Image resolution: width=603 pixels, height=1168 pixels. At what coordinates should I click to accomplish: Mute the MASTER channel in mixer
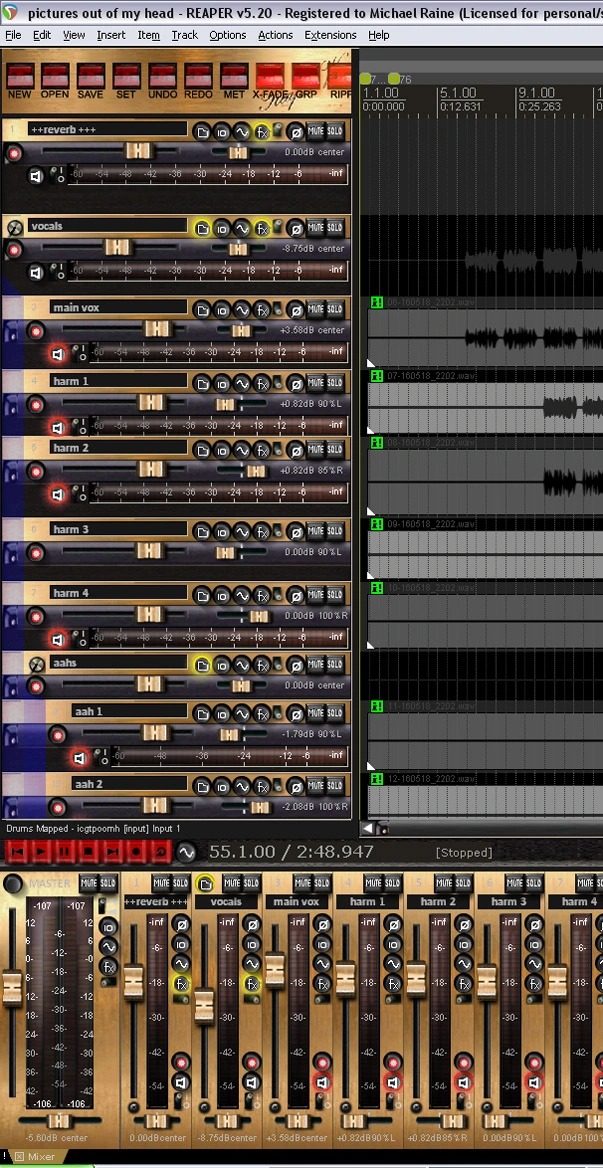click(x=89, y=883)
